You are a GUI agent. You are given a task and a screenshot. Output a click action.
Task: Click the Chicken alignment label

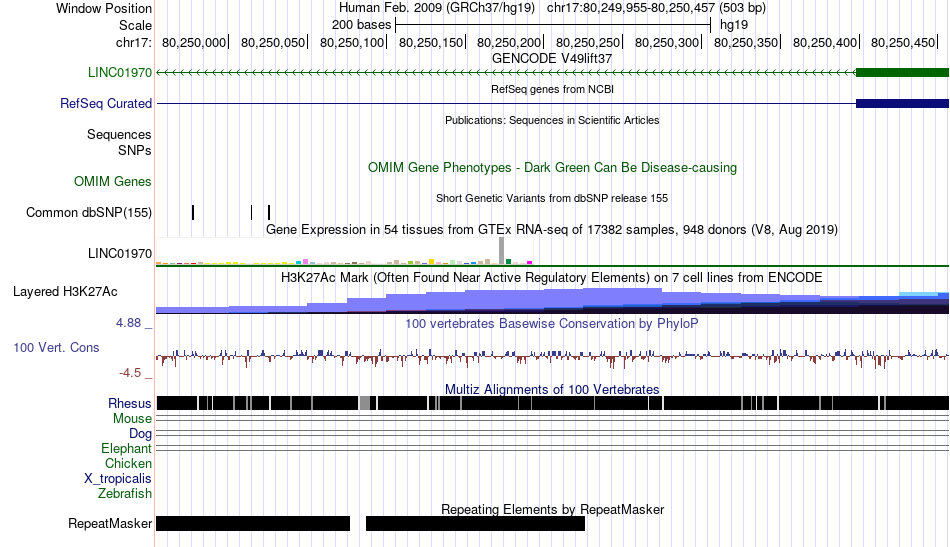tap(128, 463)
